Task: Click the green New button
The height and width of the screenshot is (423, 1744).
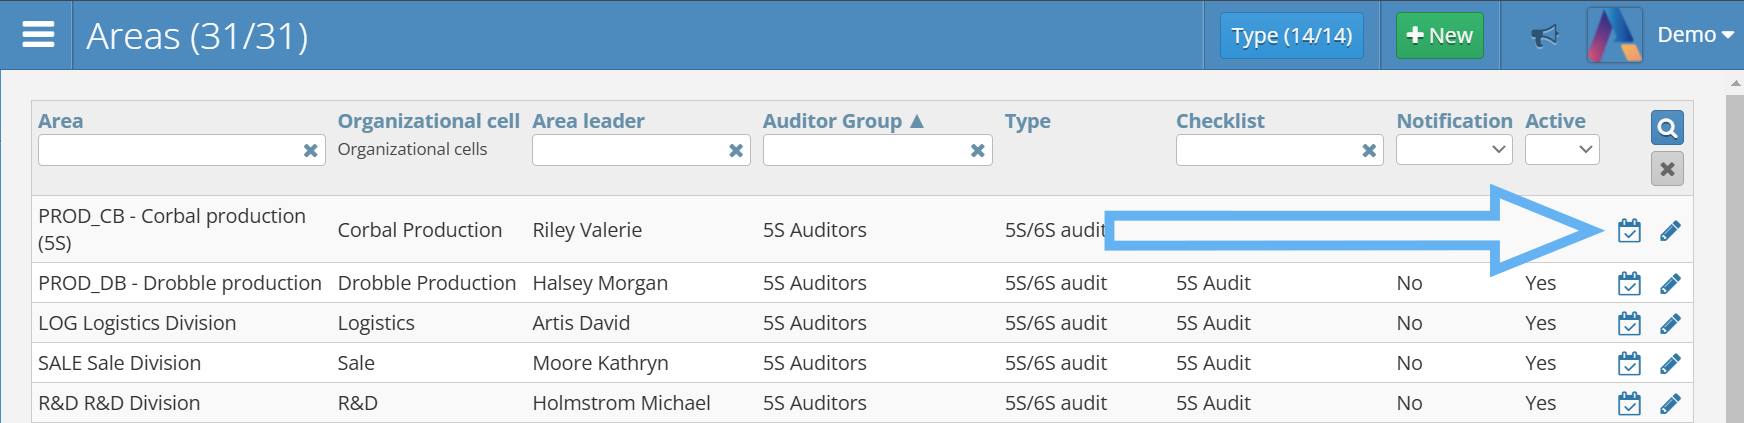Action: (x=1439, y=36)
